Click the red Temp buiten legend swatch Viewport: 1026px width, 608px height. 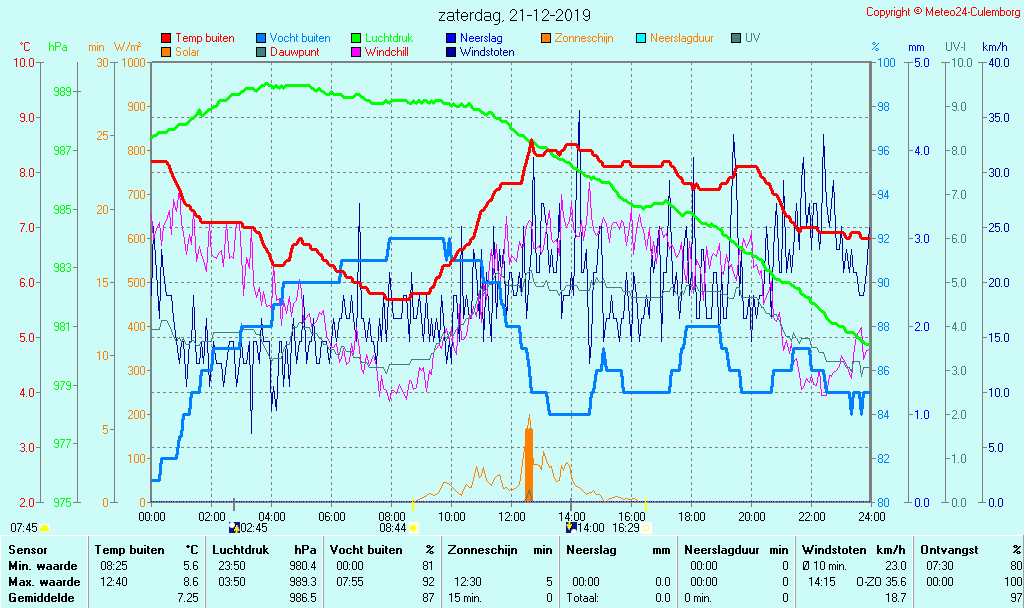point(166,38)
